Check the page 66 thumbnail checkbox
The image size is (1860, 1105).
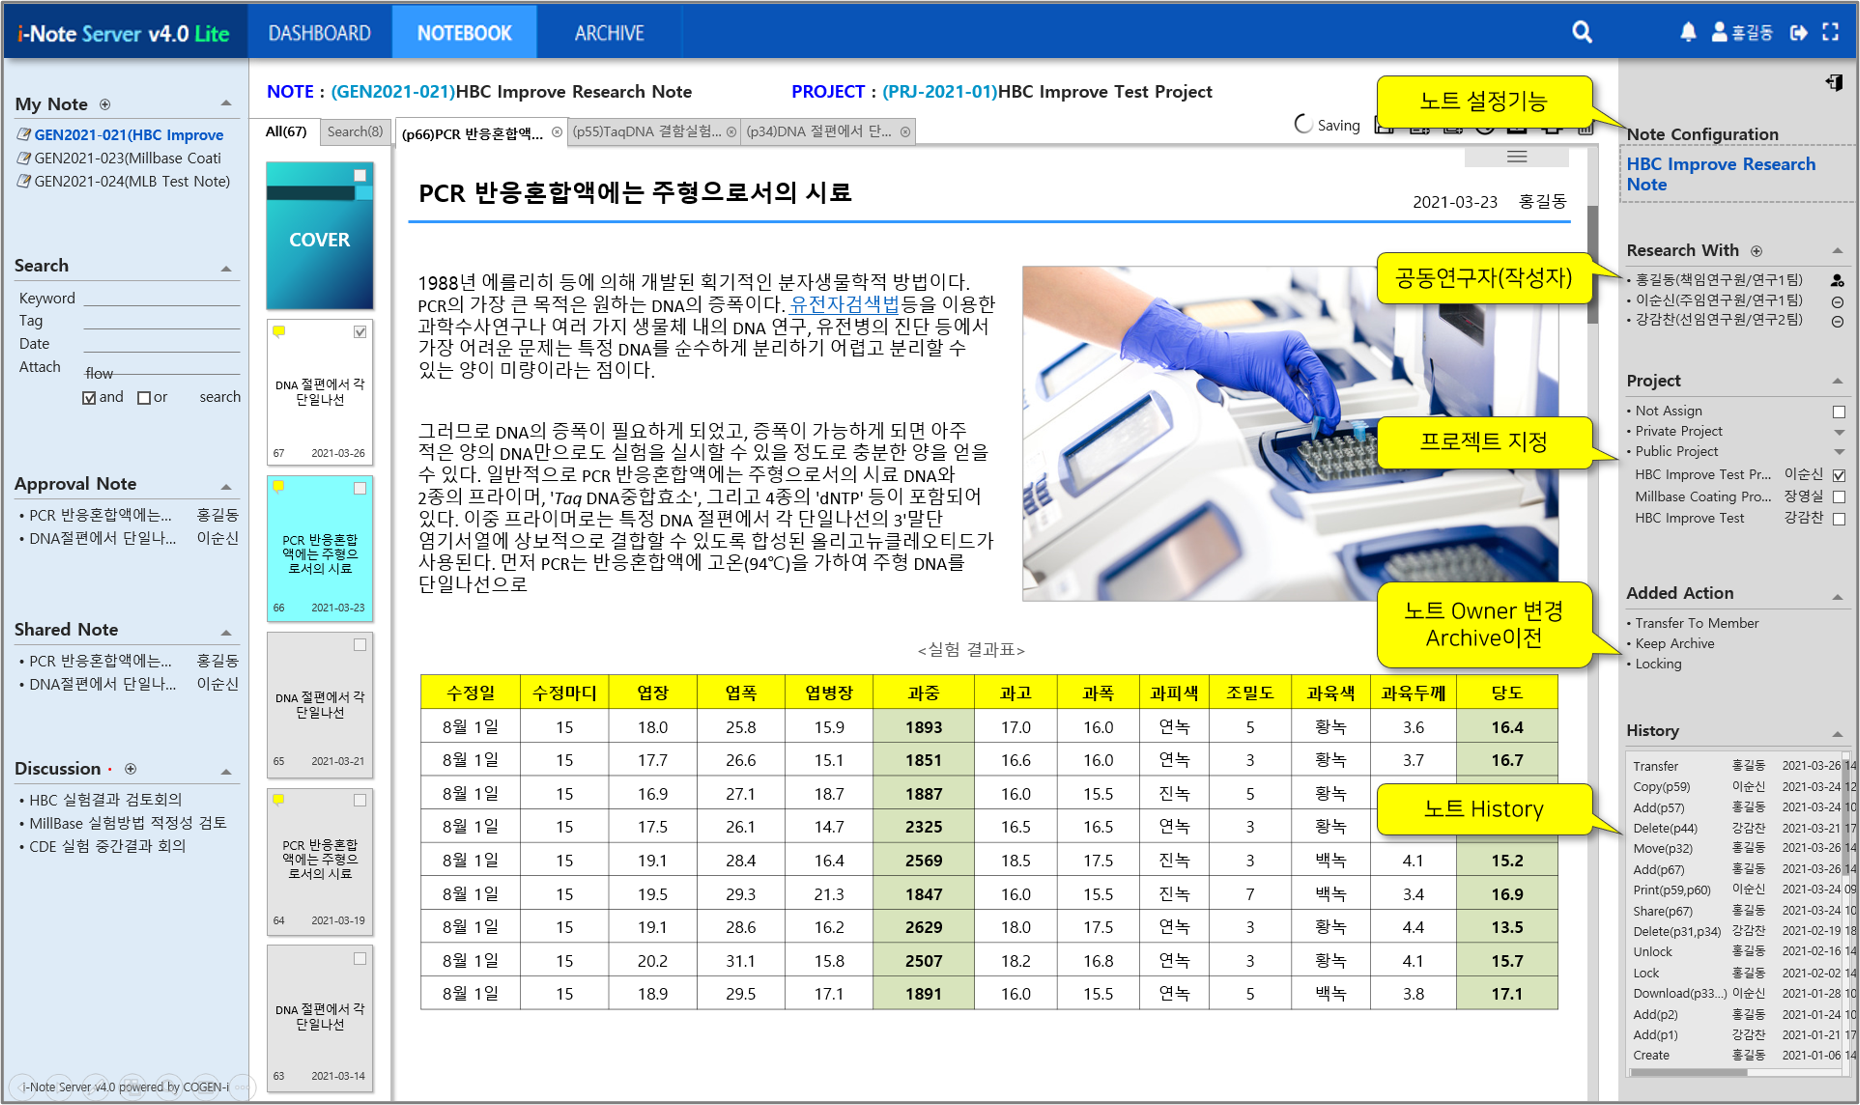point(360,488)
